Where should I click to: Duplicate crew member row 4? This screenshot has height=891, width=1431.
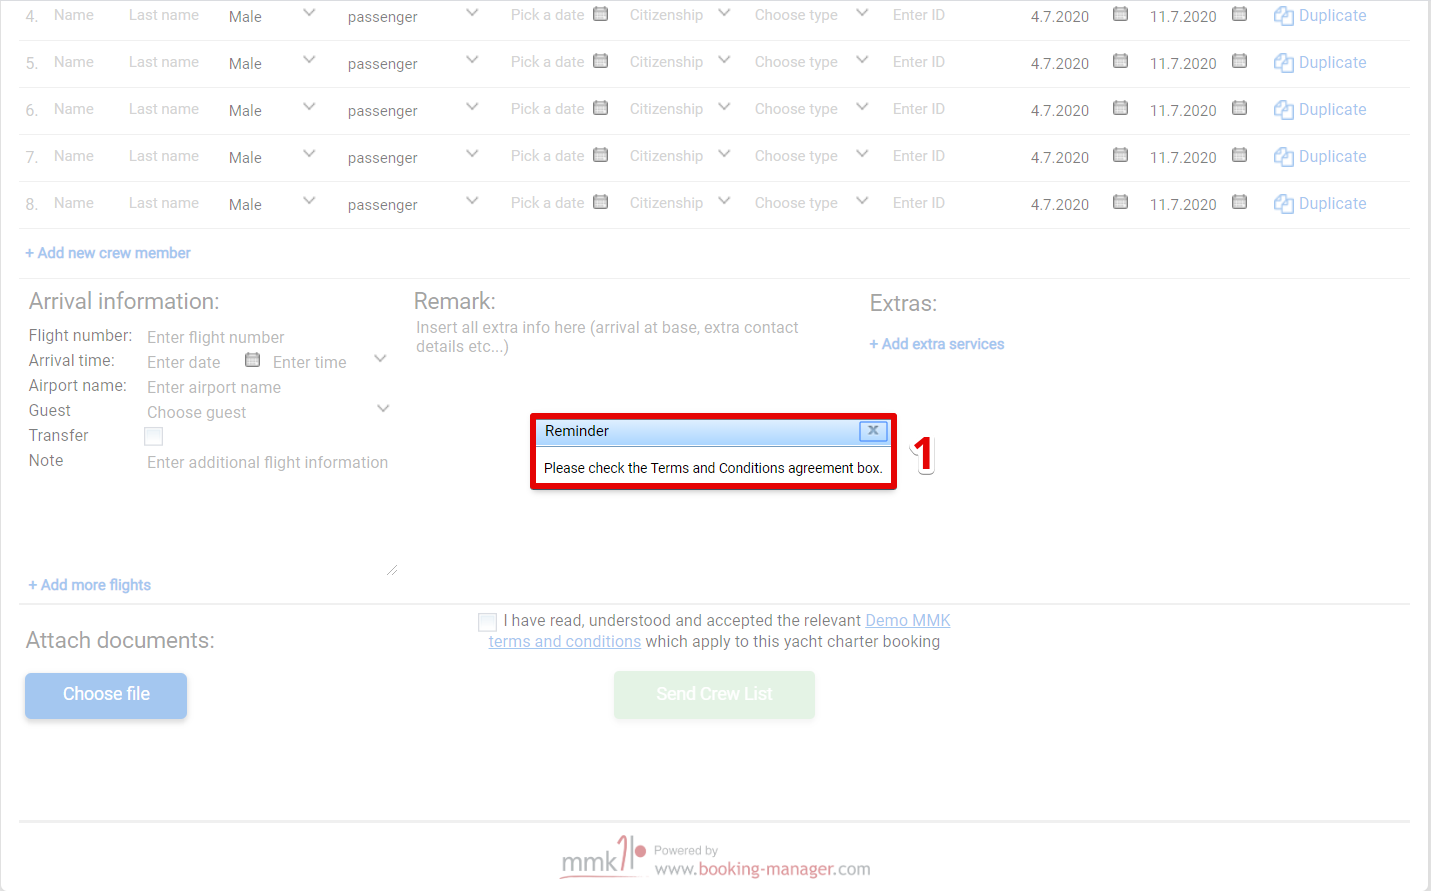[x=1320, y=16]
